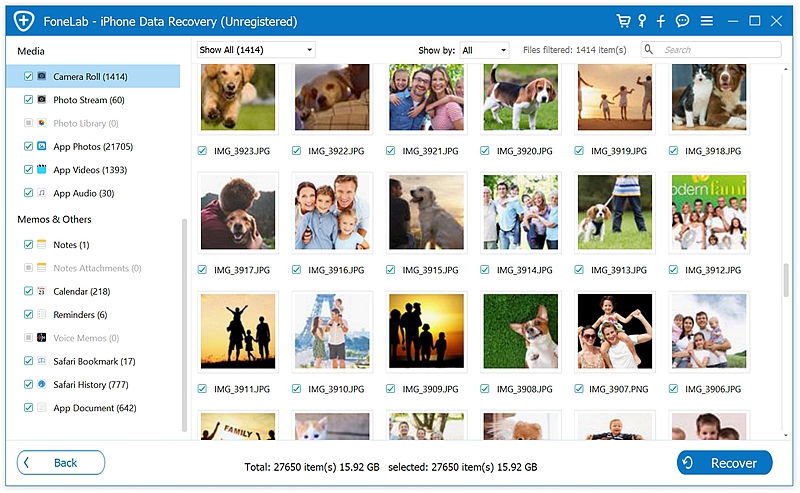This screenshot has width=800, height=493.
Task: Click the IMG_3919.JPG file name
Action: (618, 151)
